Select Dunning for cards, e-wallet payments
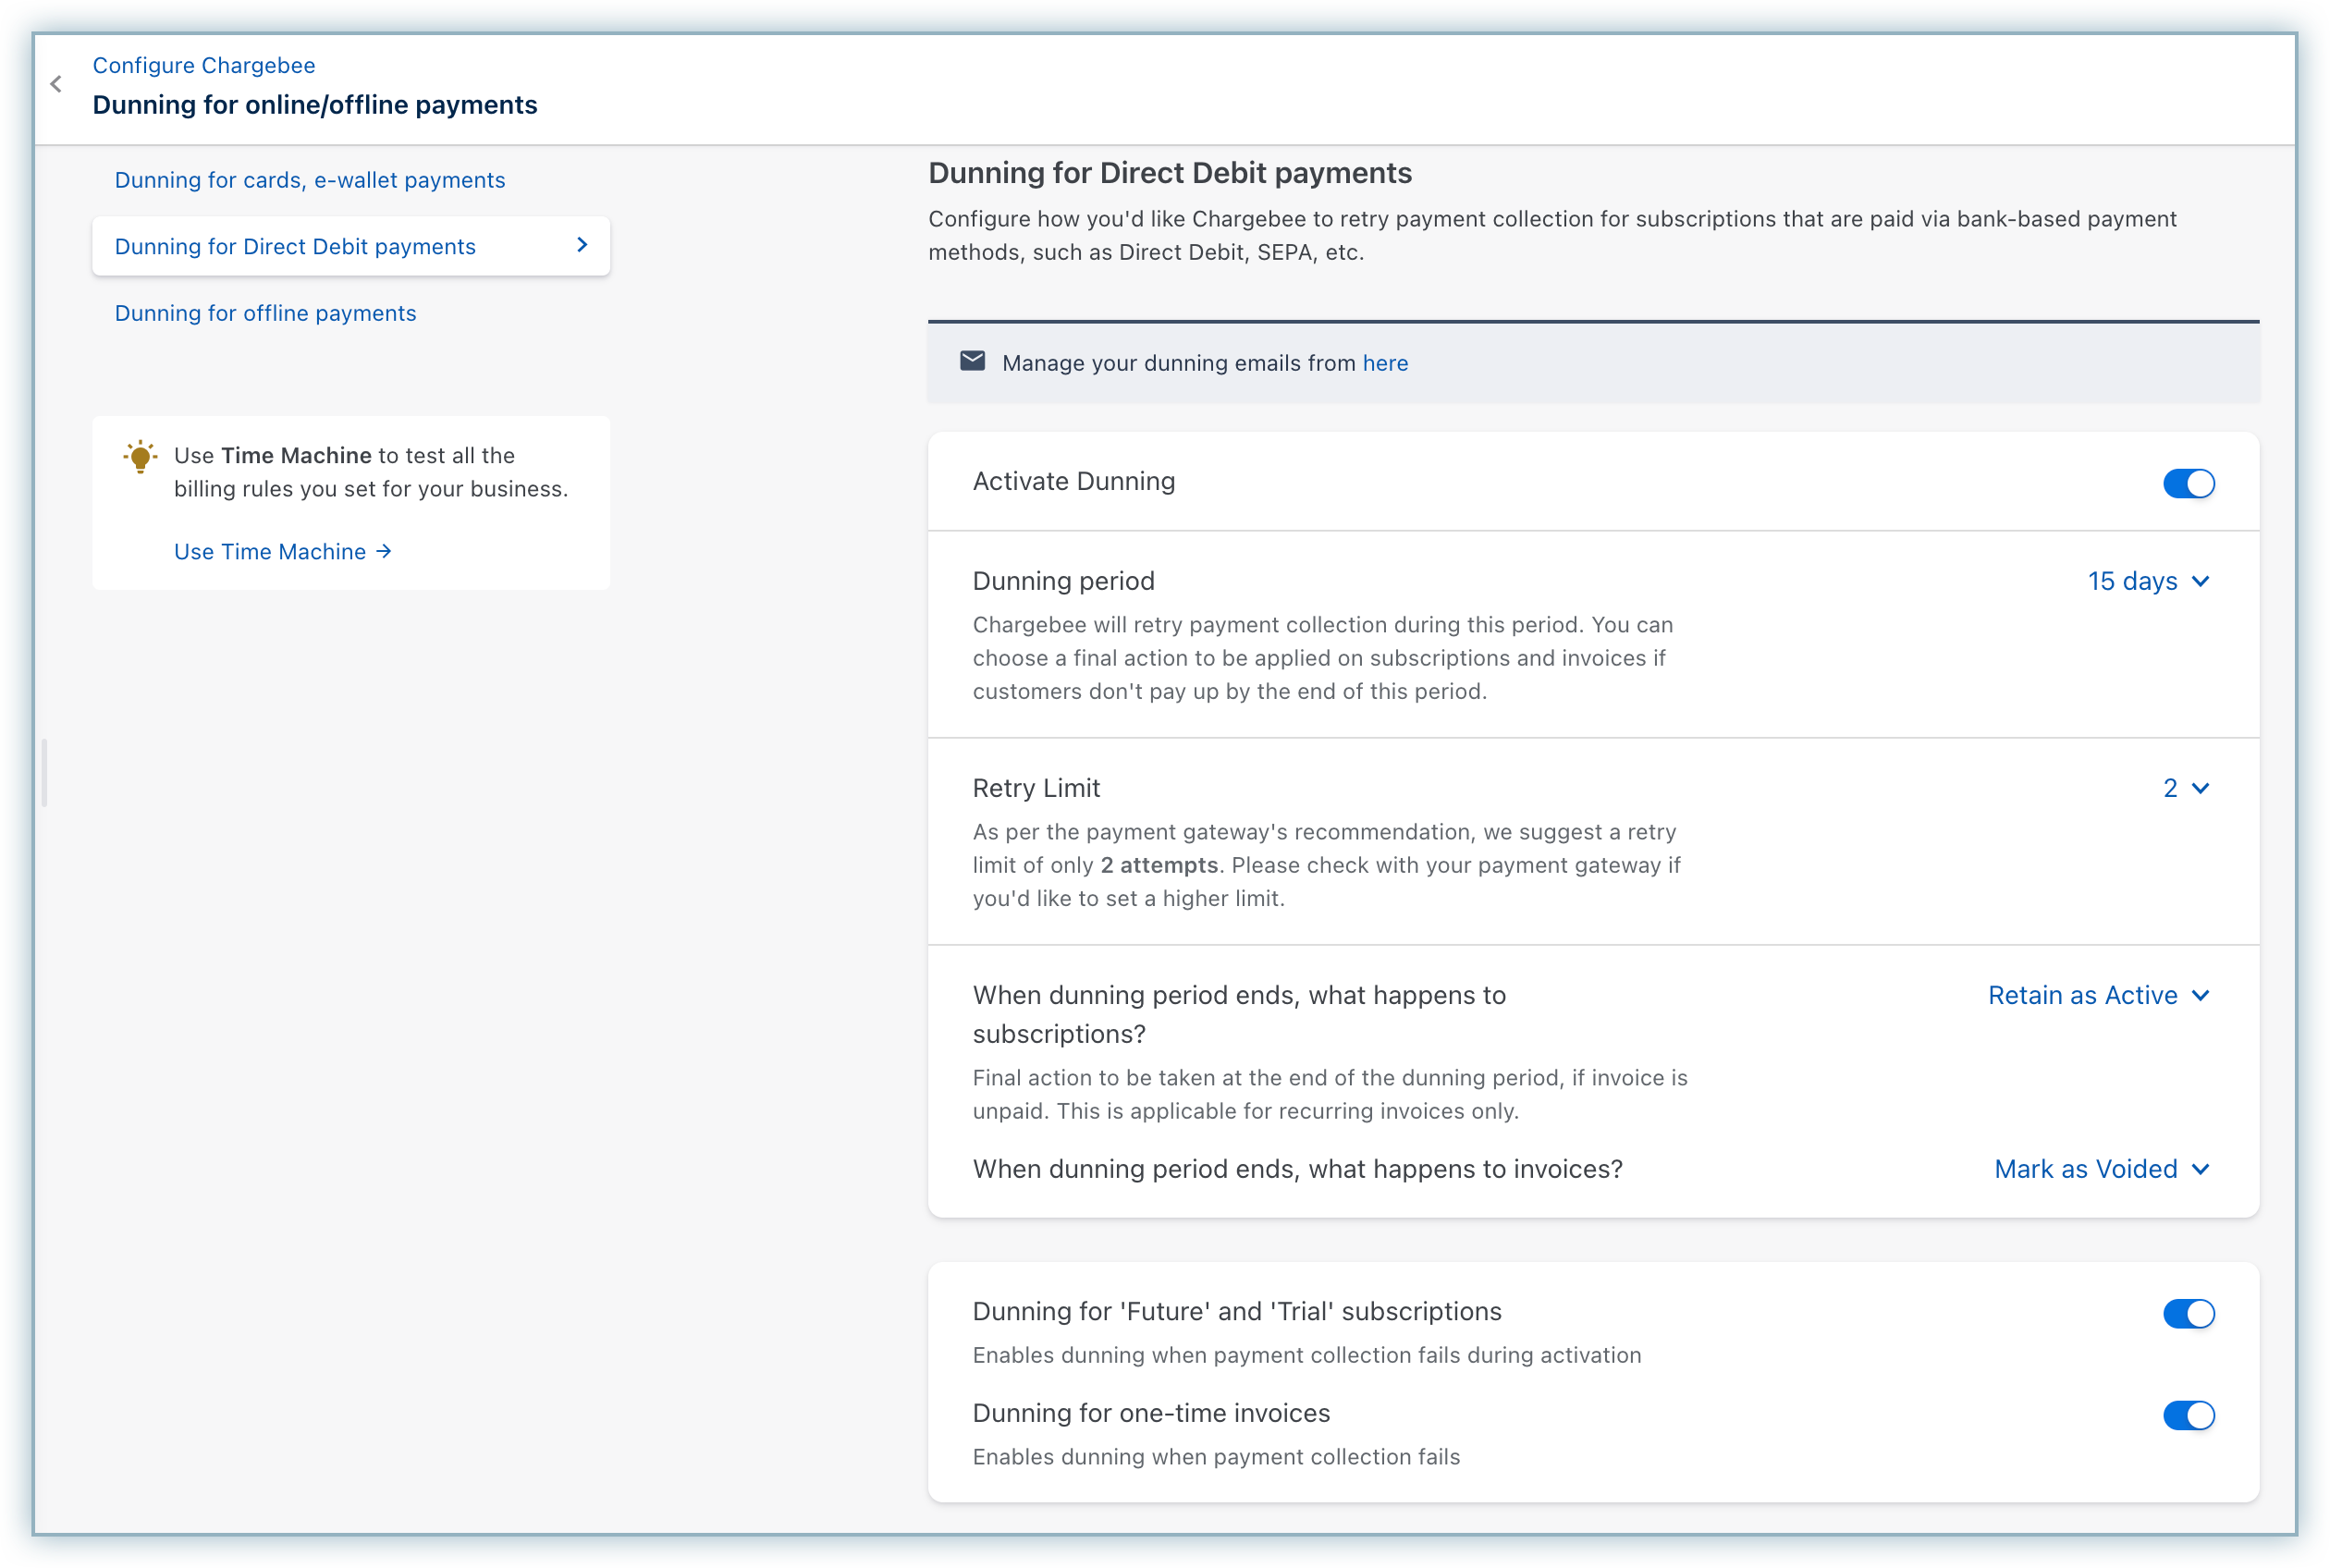Viewport: 2330px width, 1568px height. [x=310, y=180]
